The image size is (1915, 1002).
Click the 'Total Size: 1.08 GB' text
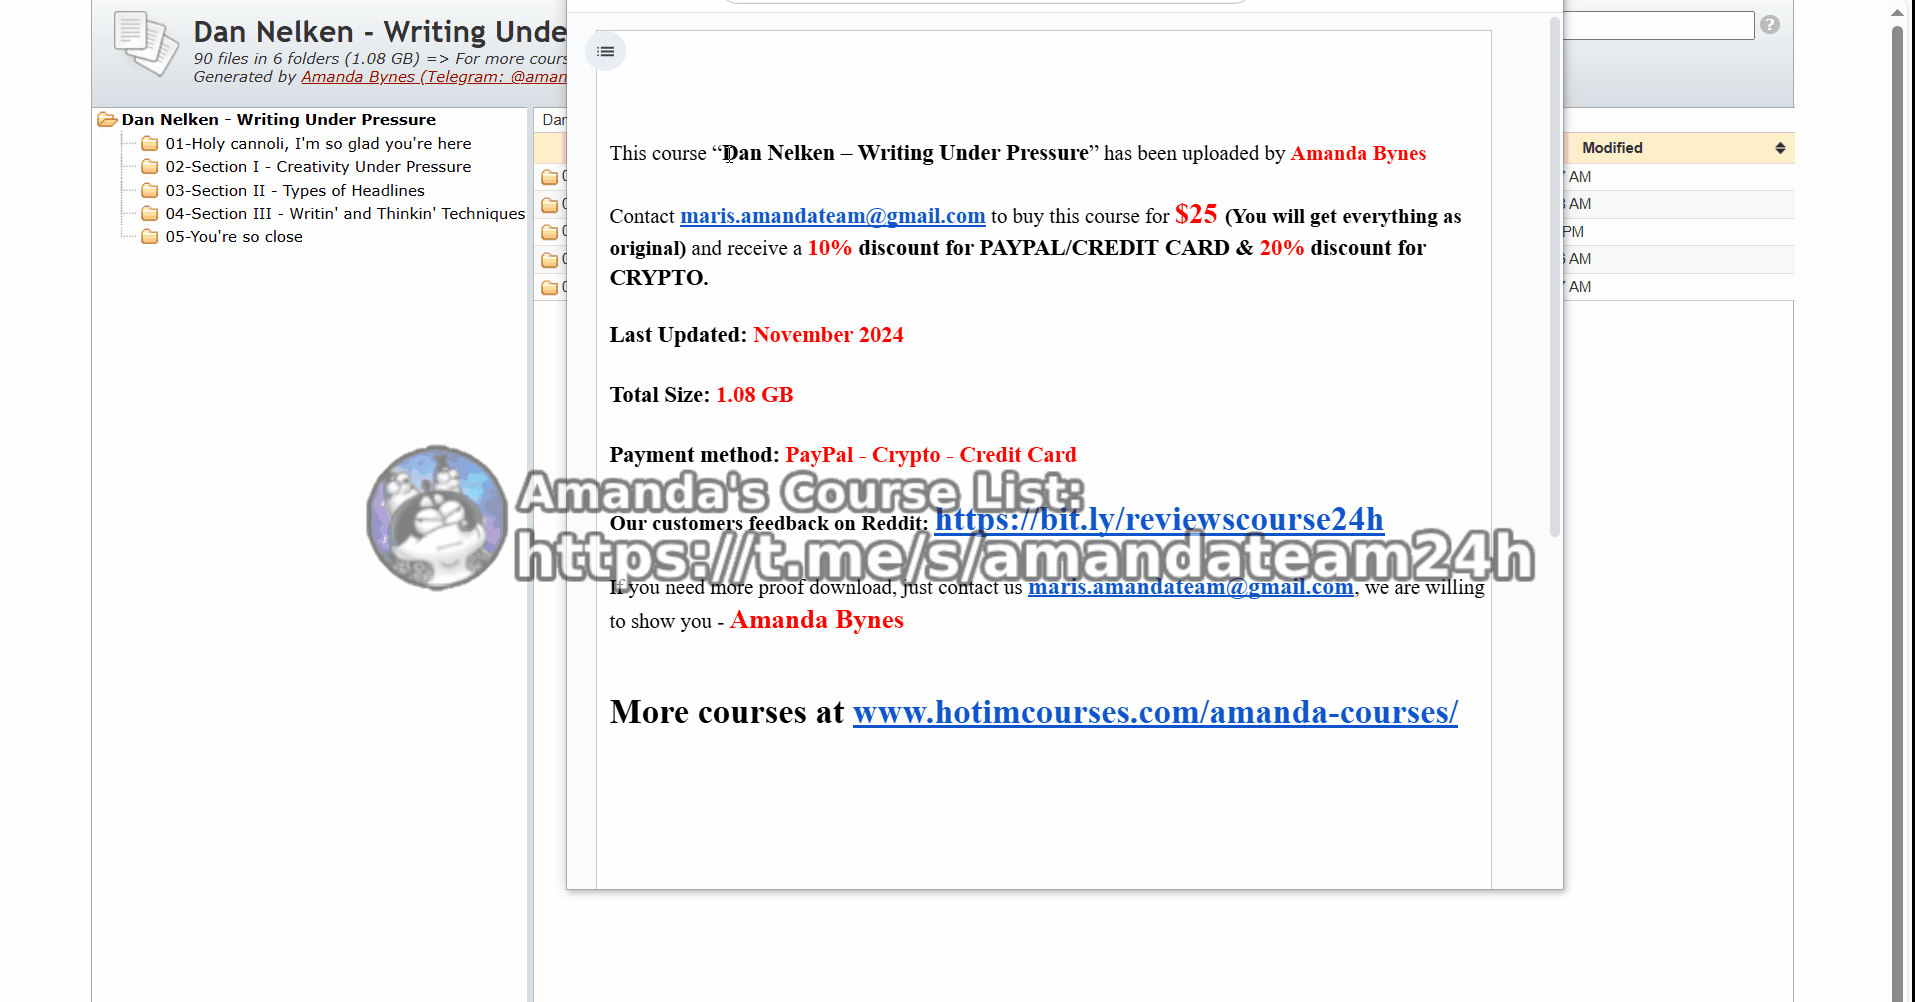pyautogui.click(x=702, y=395)
